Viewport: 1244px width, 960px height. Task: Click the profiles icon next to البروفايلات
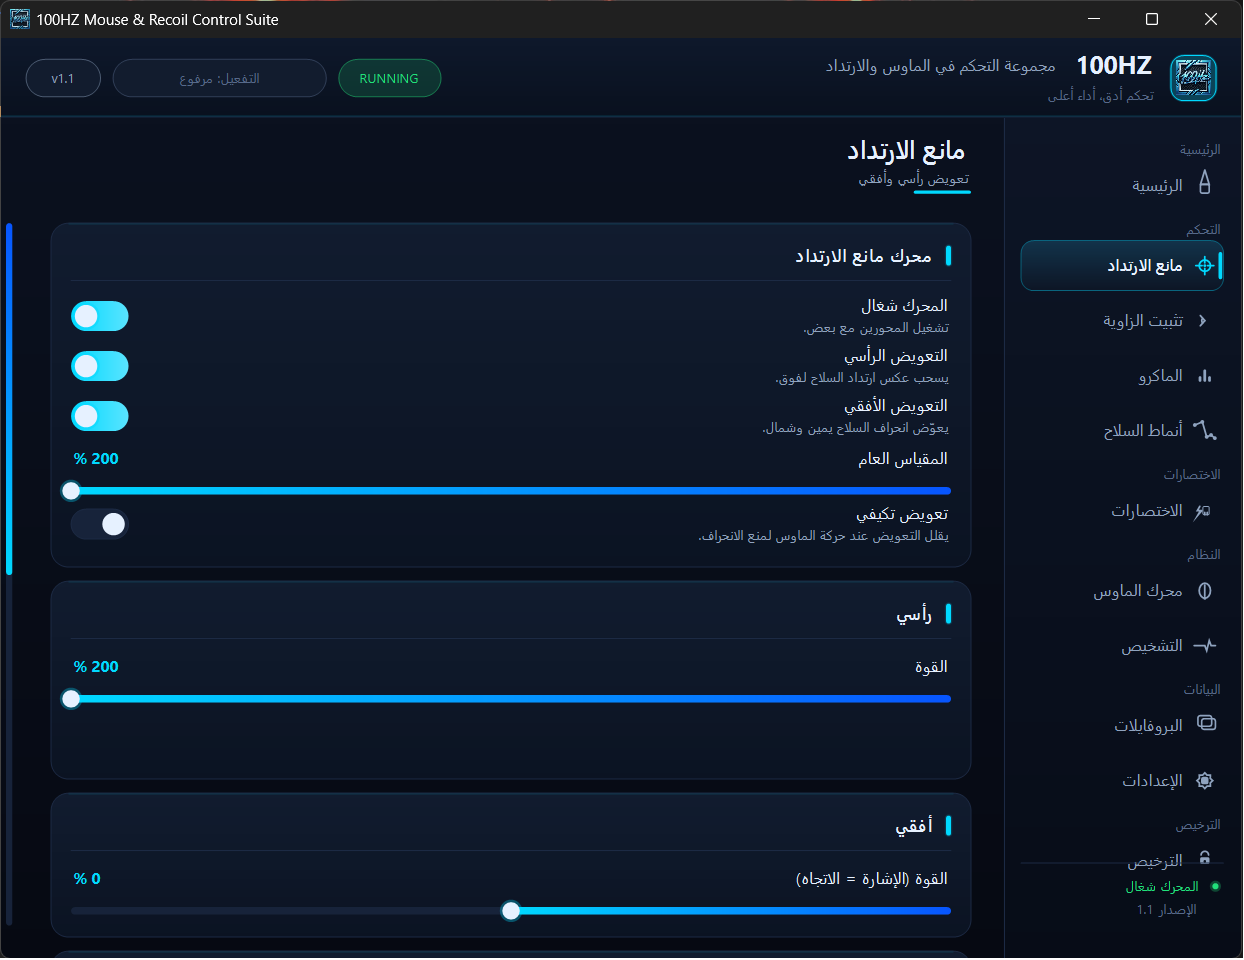click(x=1206, y=724)
